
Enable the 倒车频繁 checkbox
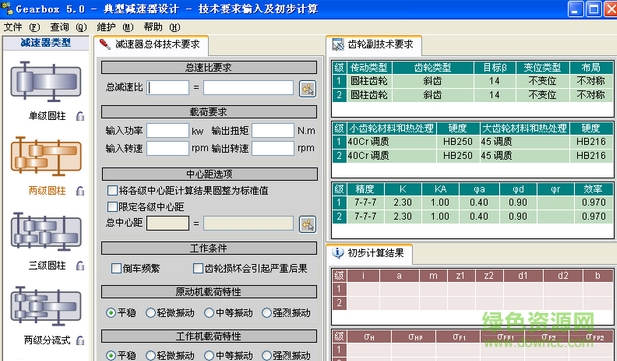point(116,268)
